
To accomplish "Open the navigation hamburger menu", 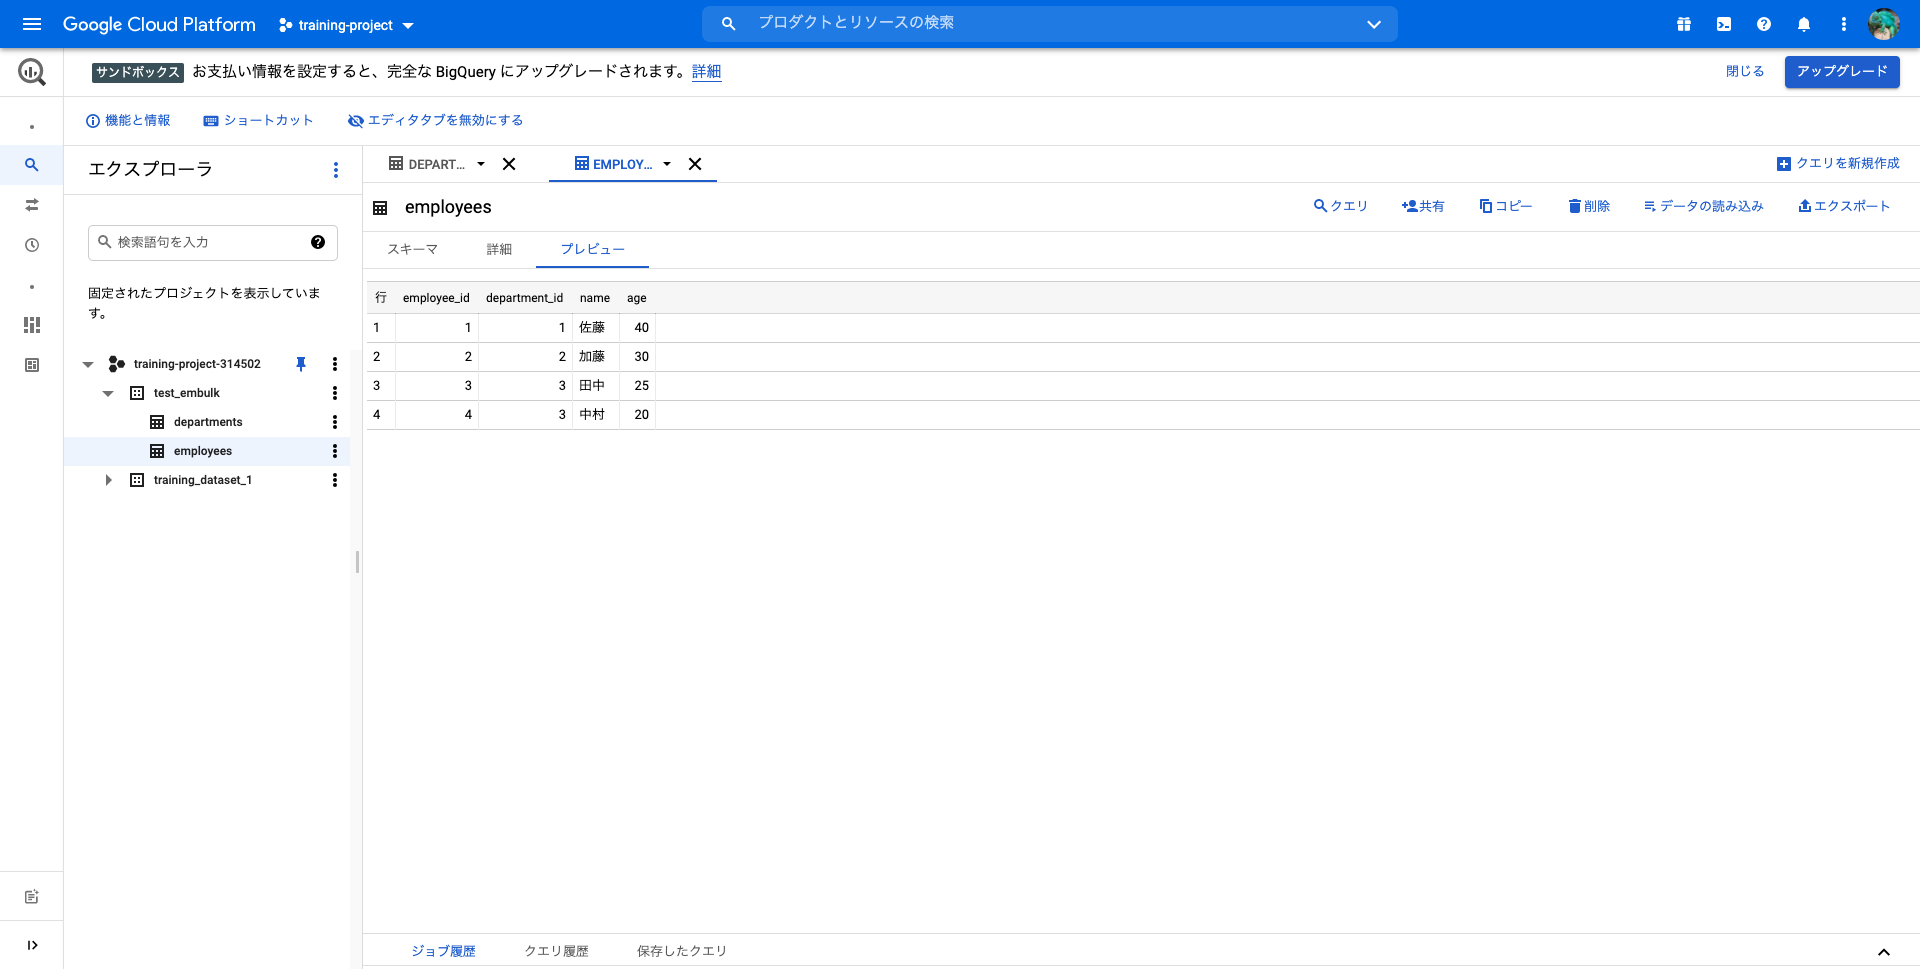I will [x=32, y=24].
